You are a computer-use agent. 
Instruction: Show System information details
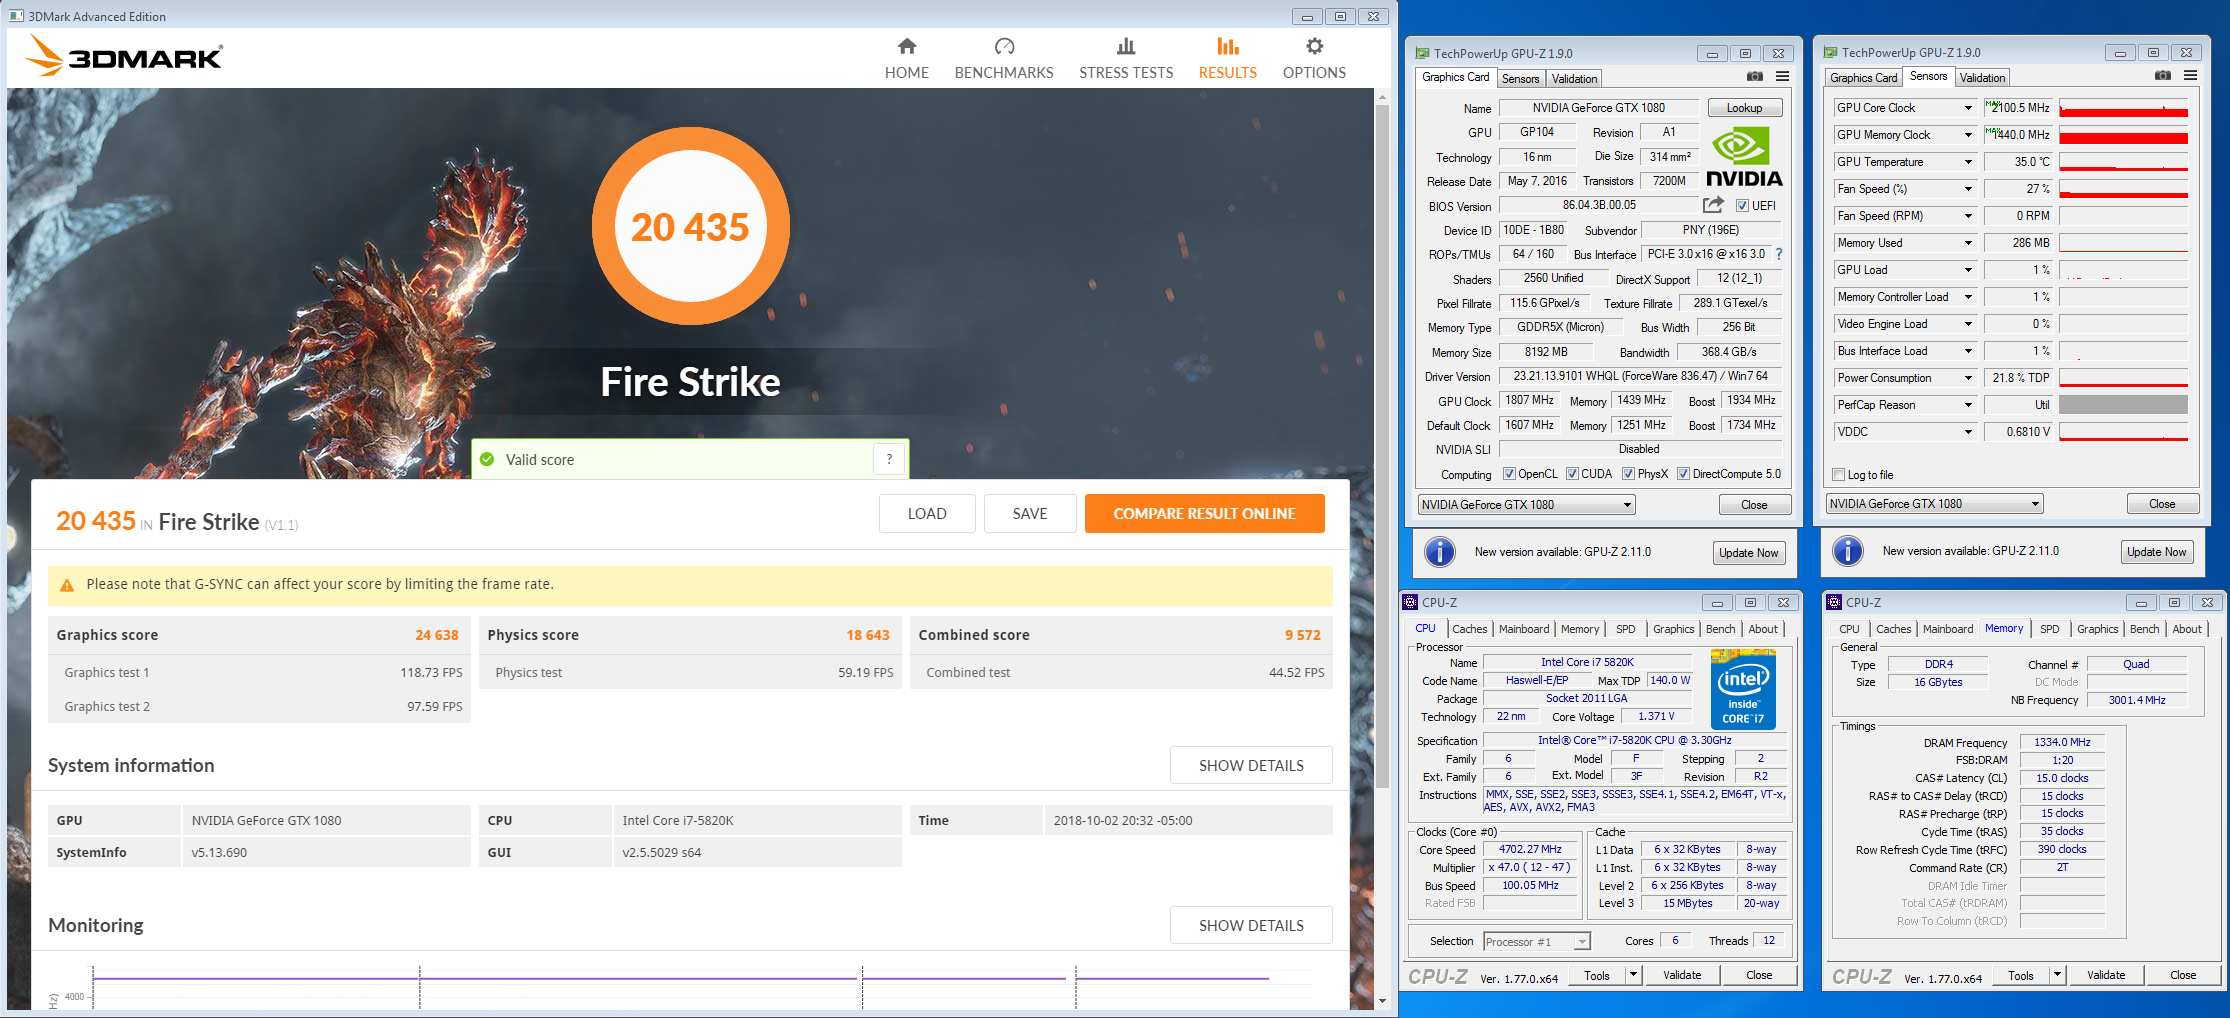point(1251,765)
